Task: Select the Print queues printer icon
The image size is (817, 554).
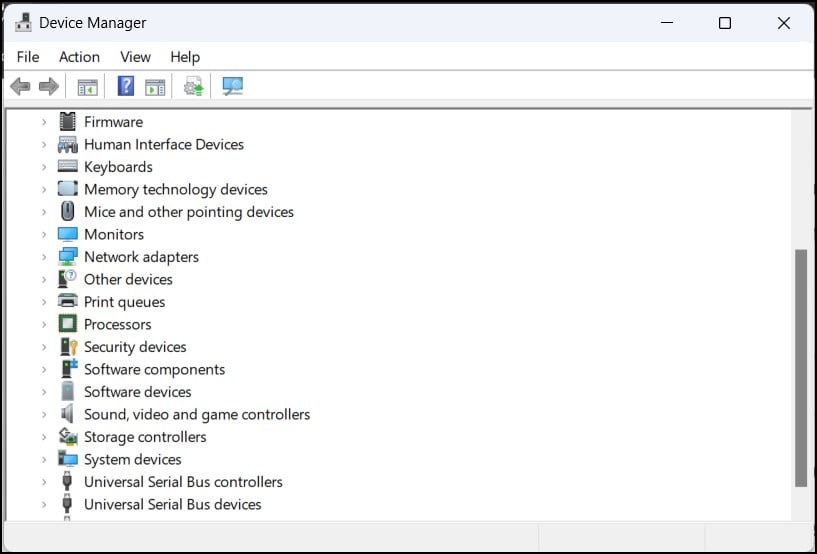Action: [x=67, y=301]
